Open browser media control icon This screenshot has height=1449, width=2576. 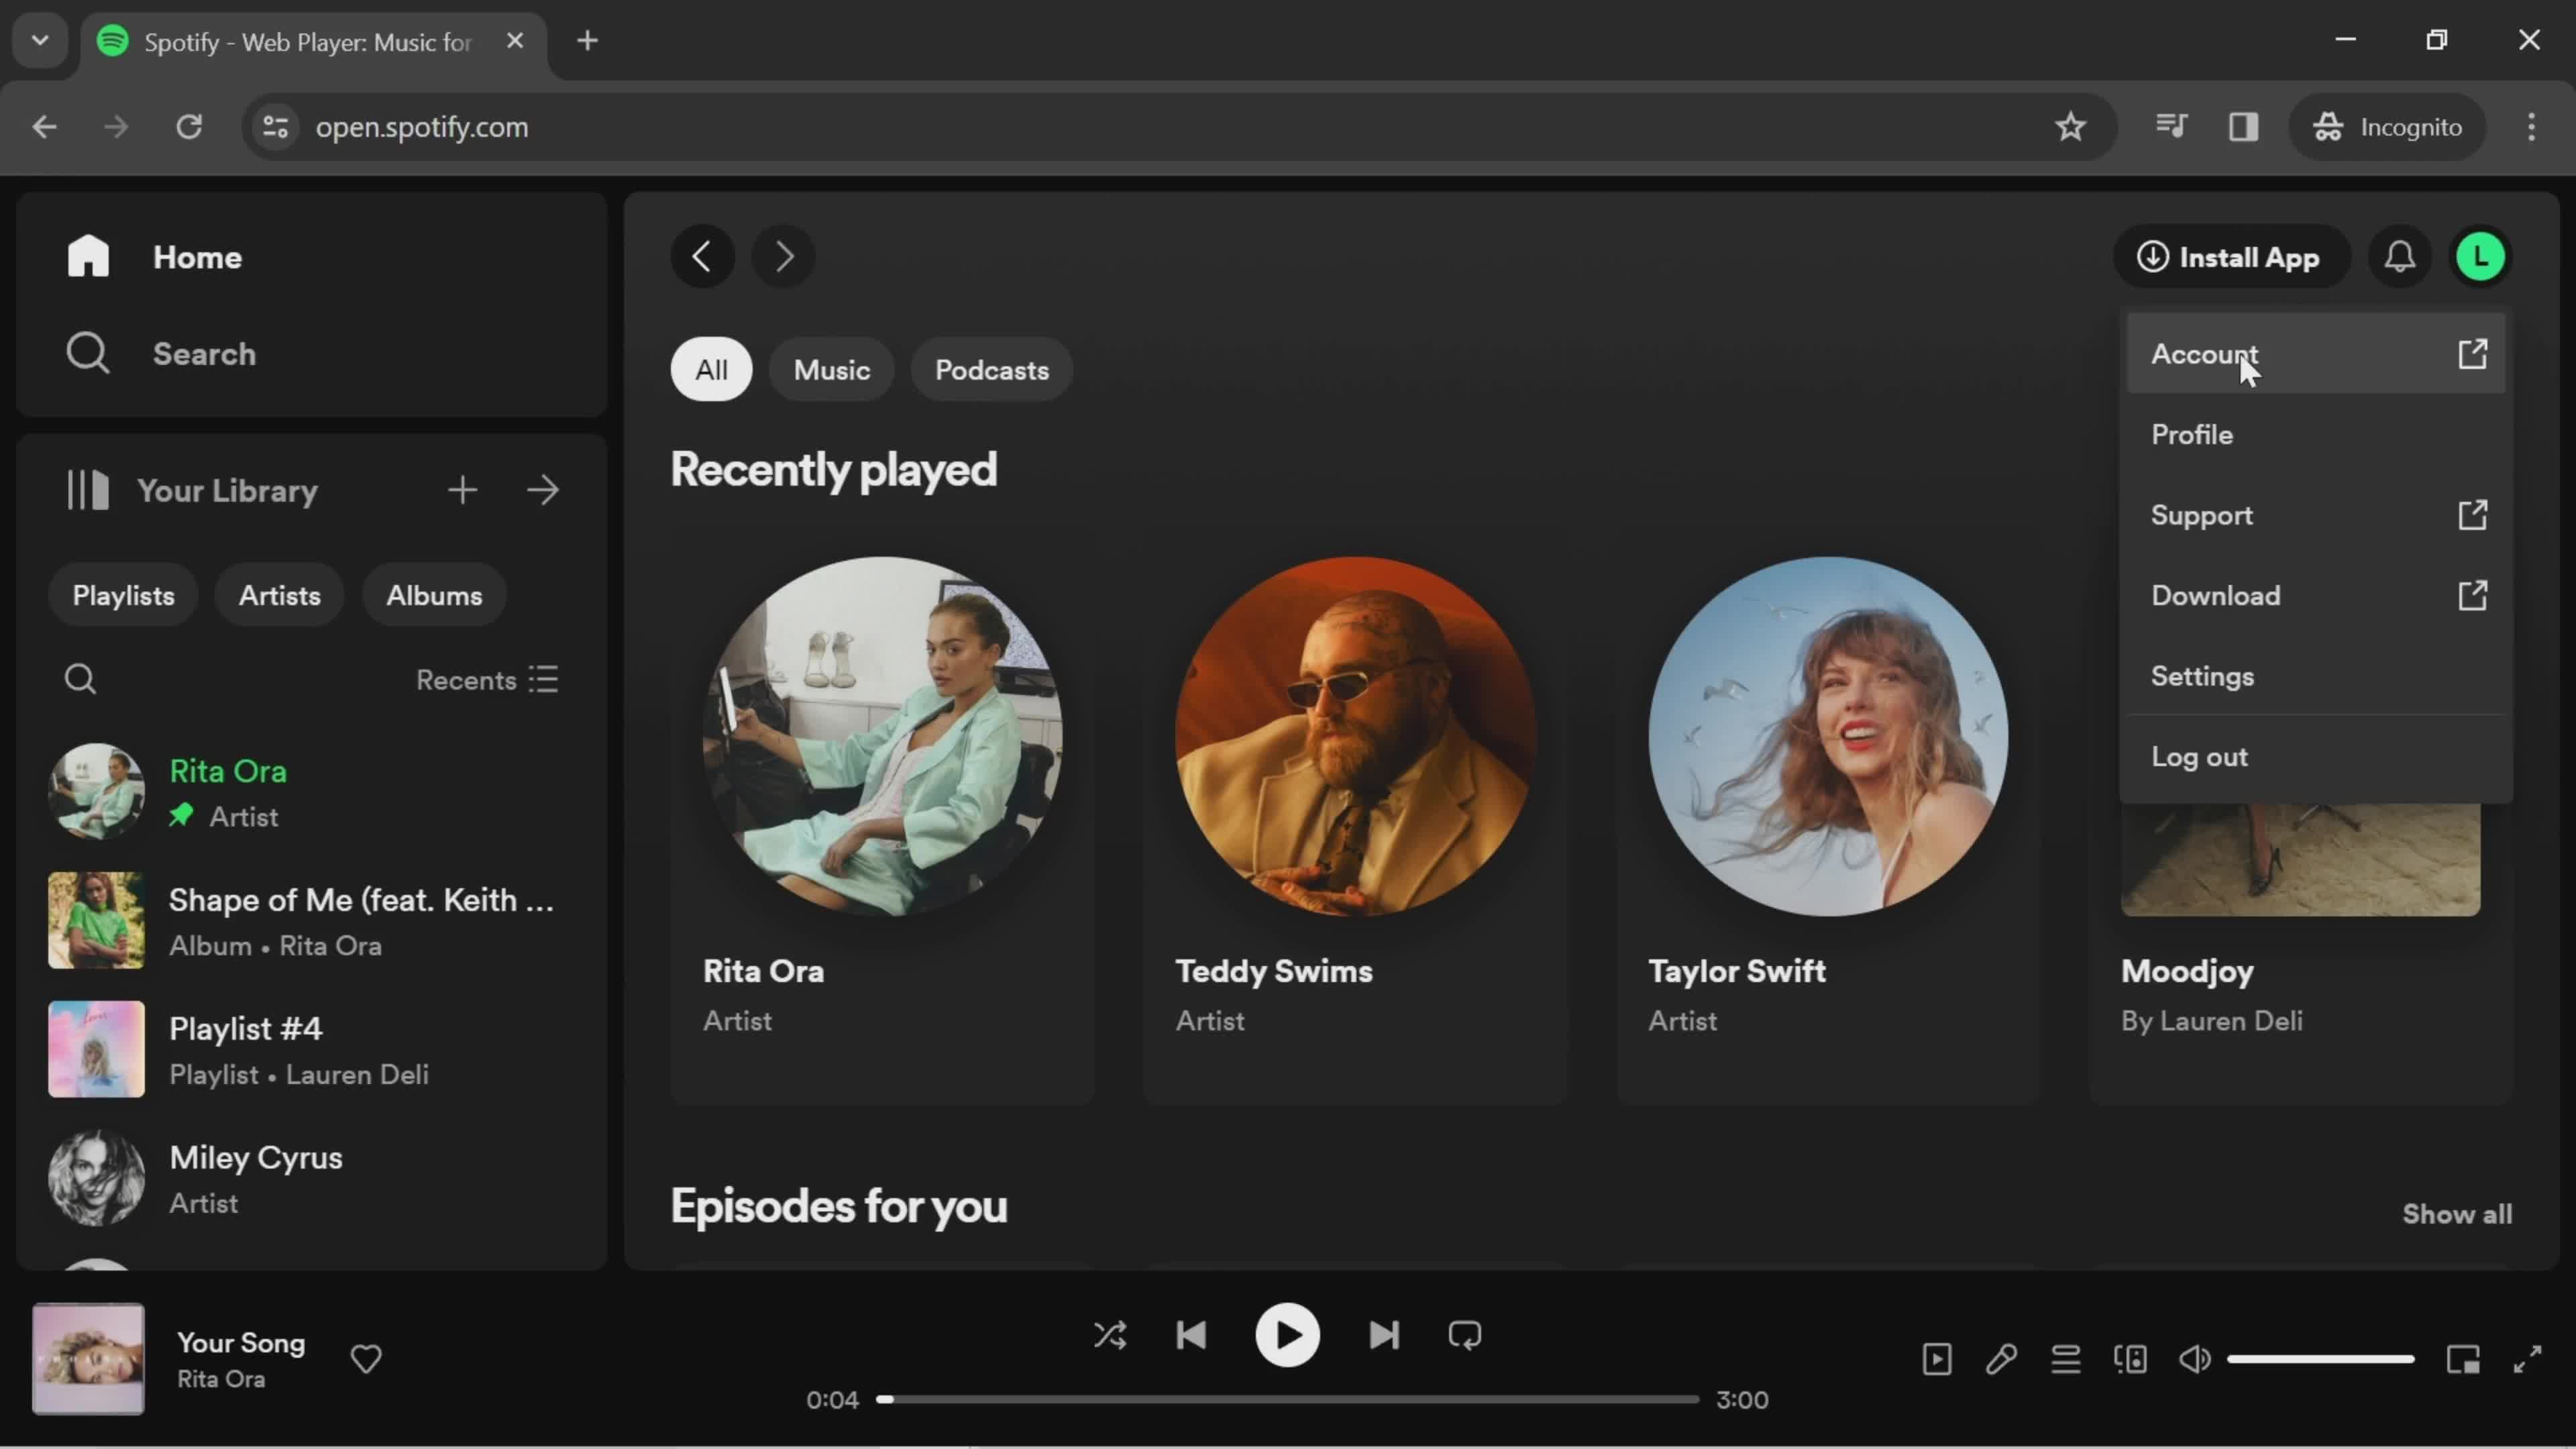pyautogui.click(x=2171, y=127)
